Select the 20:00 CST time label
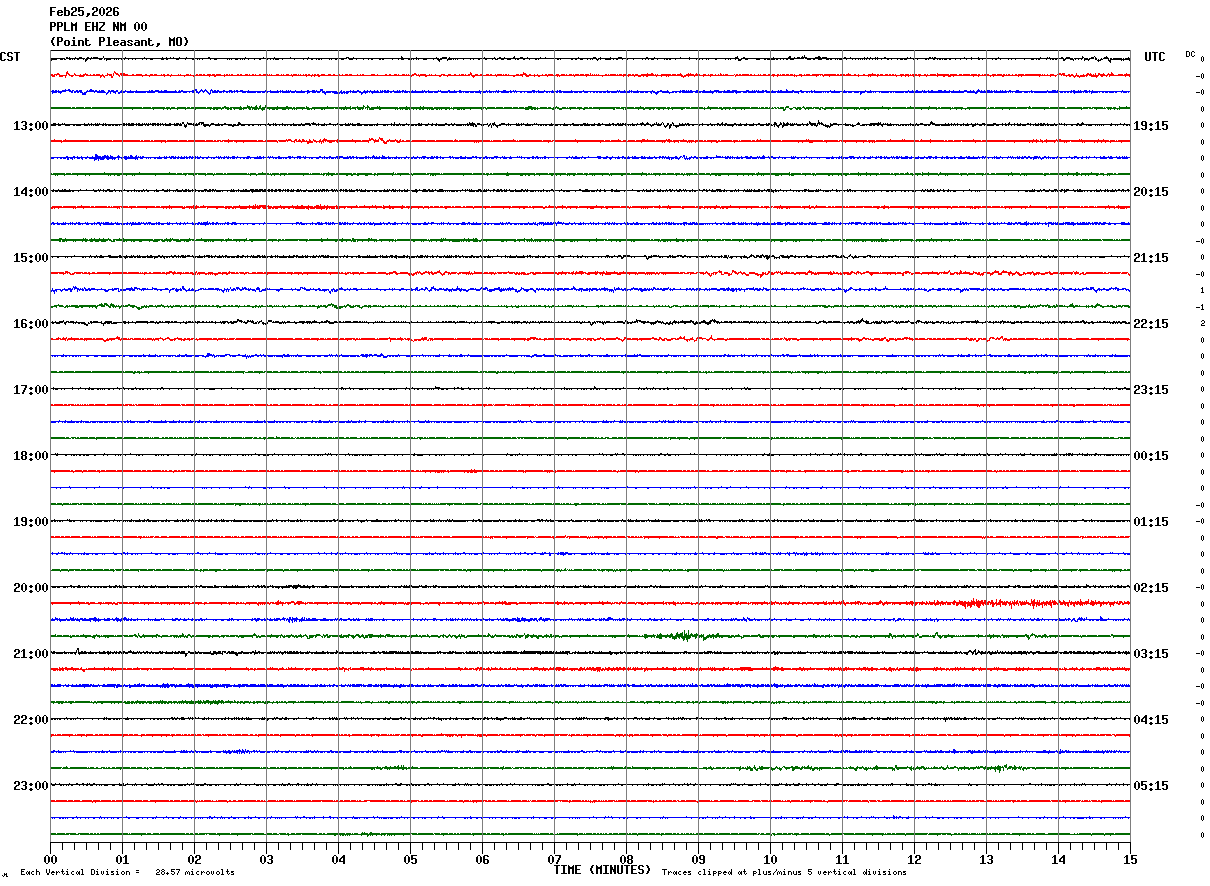1210x886 pixels. 30,588
